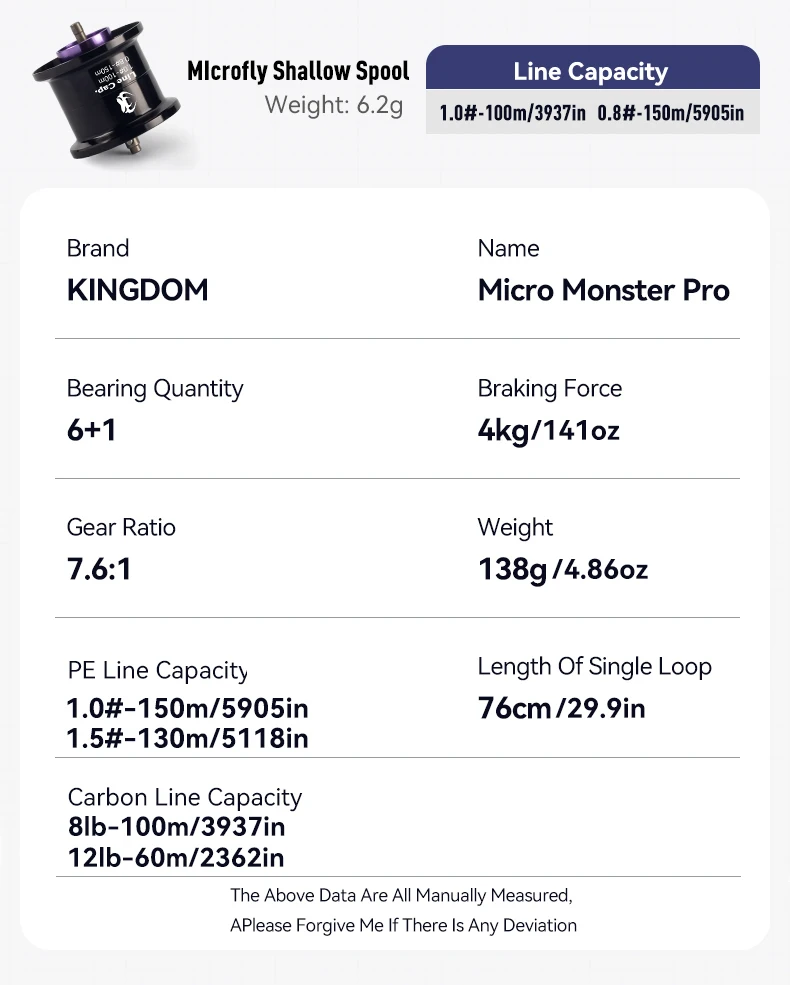This screenshot has width=790, height=985.
Task: Select the 1.0#-100m/3937in capacity value
Action: pyautogui.click(x=512, y=113)
